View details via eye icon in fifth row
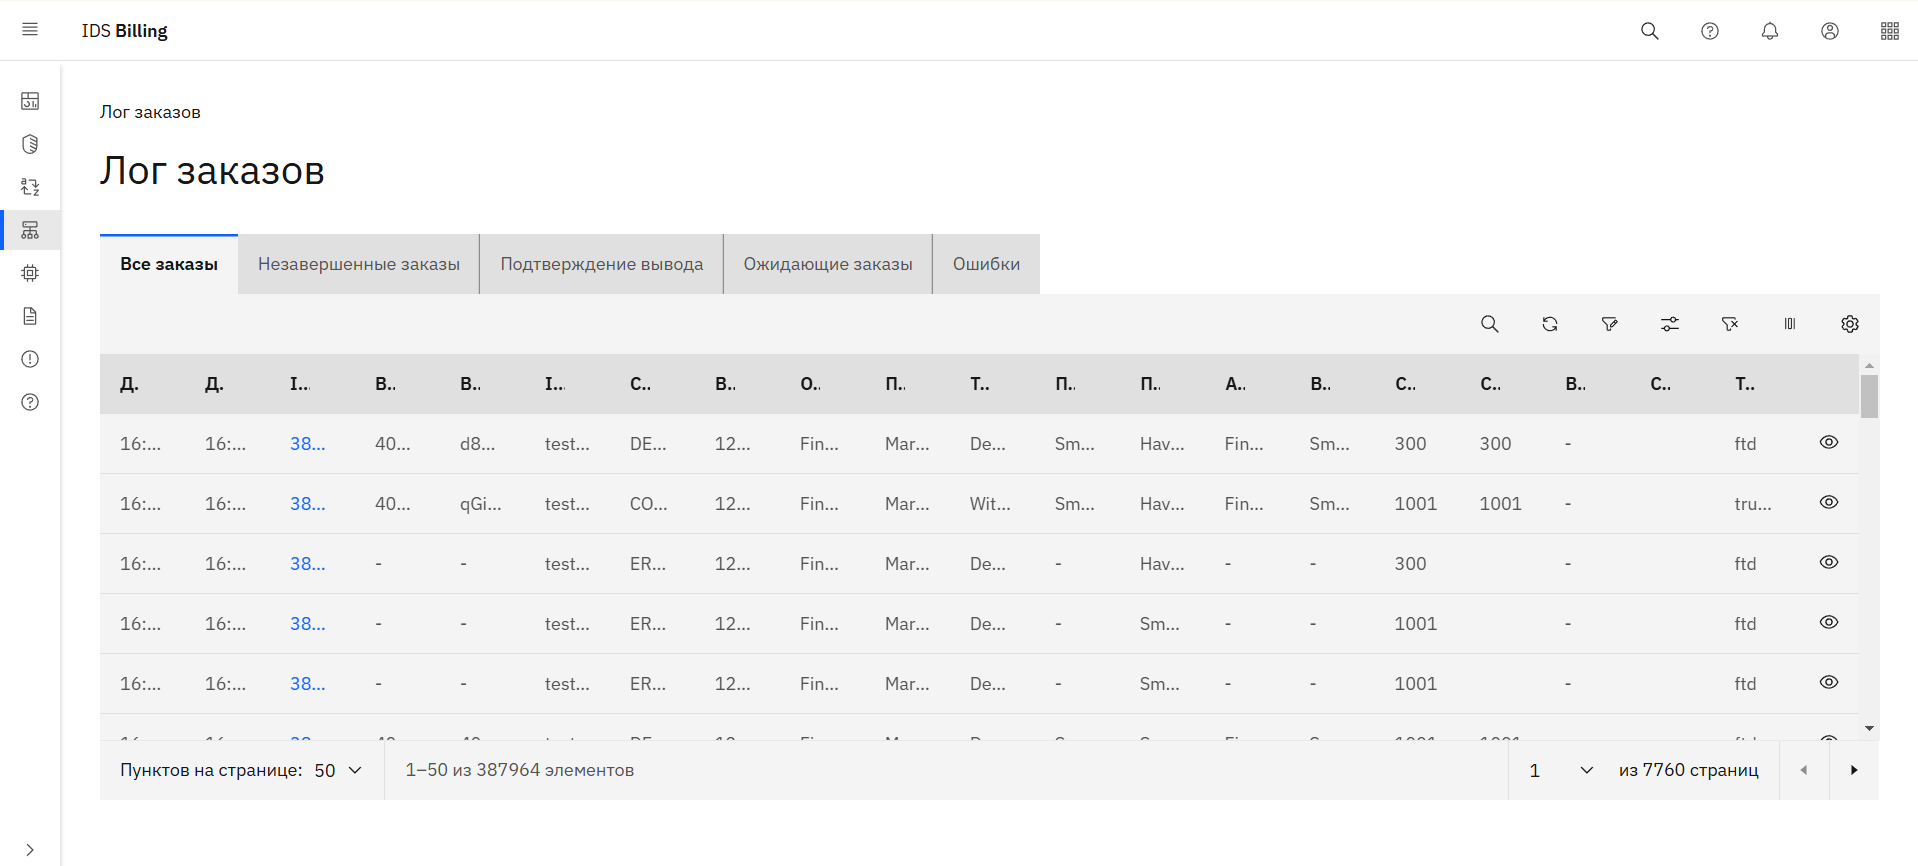Viewport: 1918px width, 866px height. pyautogui.click(x=1828, y=682)
